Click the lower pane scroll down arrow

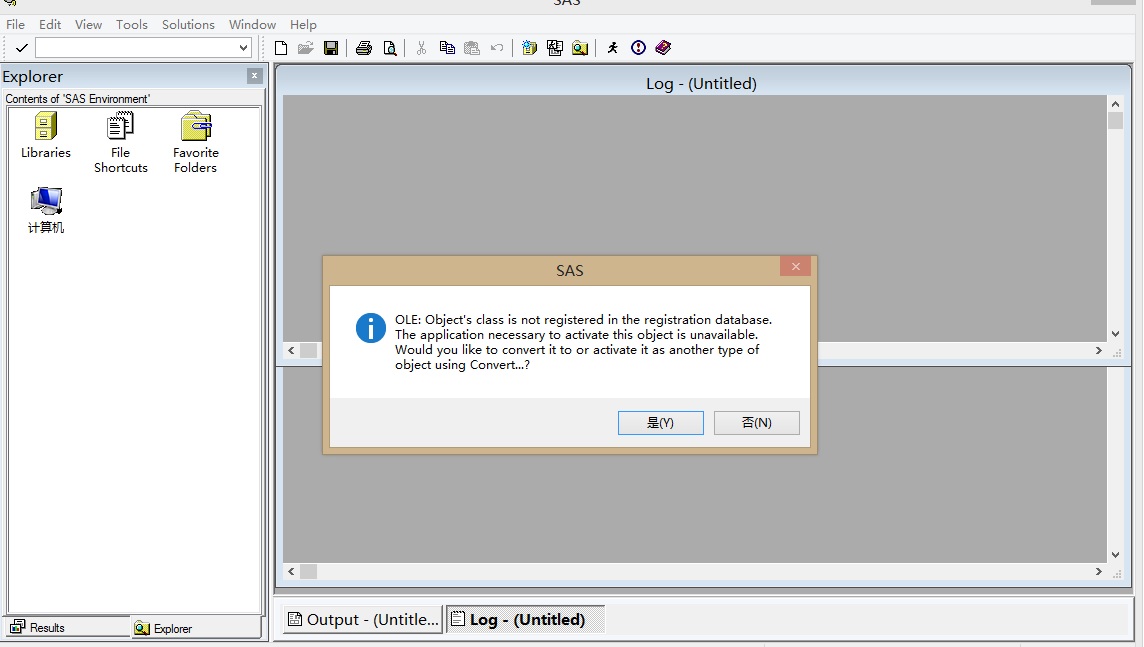[x=1115, y=555]
